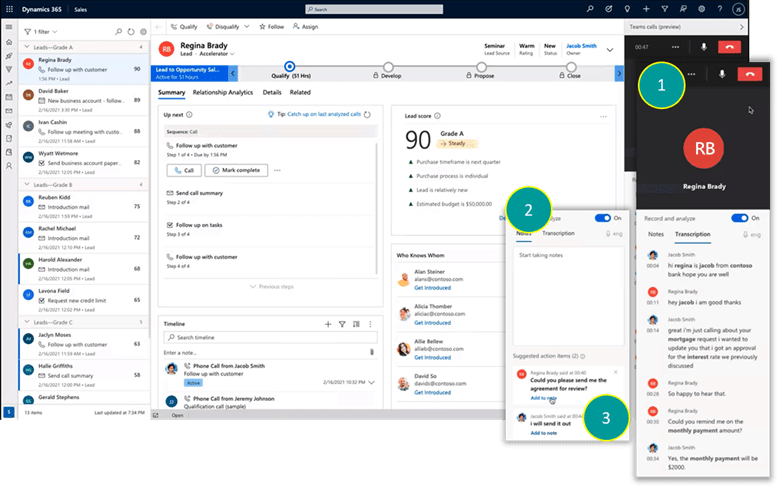This screenshot has height=489, width=780.
Task: Select David Baker lead in work list
Action: pyautogui.click(x=84, y=100)
